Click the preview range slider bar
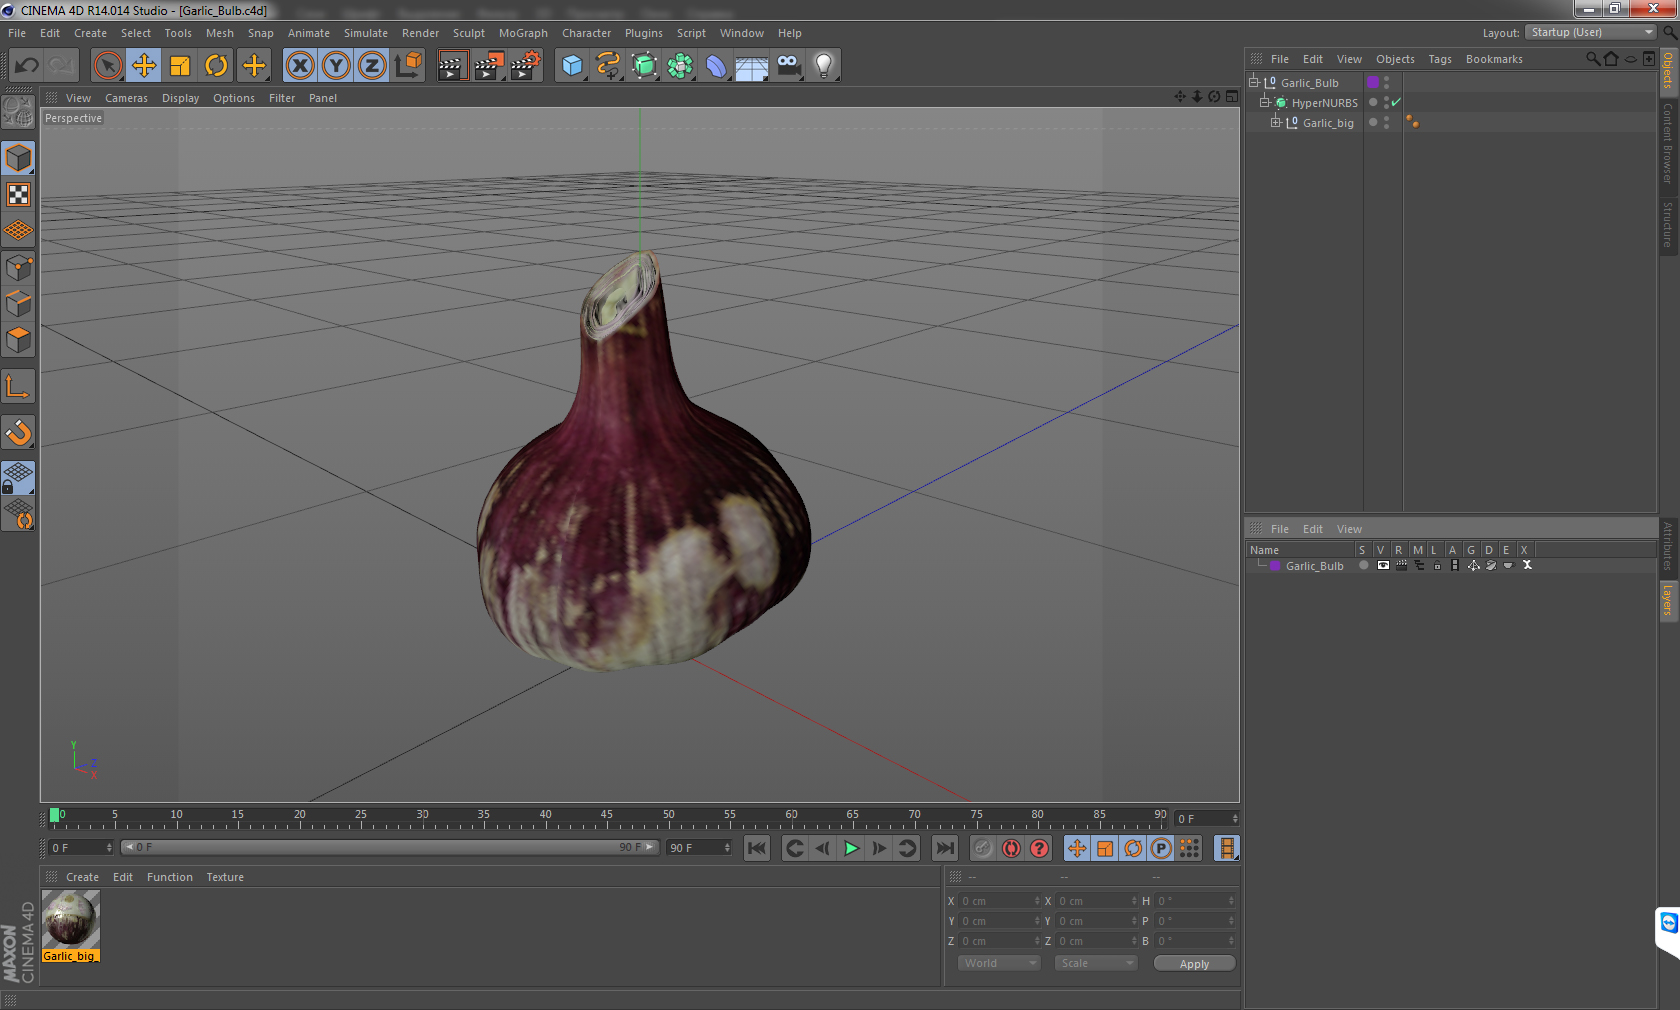This screenshot has width=1680, height=1010. tap(390, 847)
